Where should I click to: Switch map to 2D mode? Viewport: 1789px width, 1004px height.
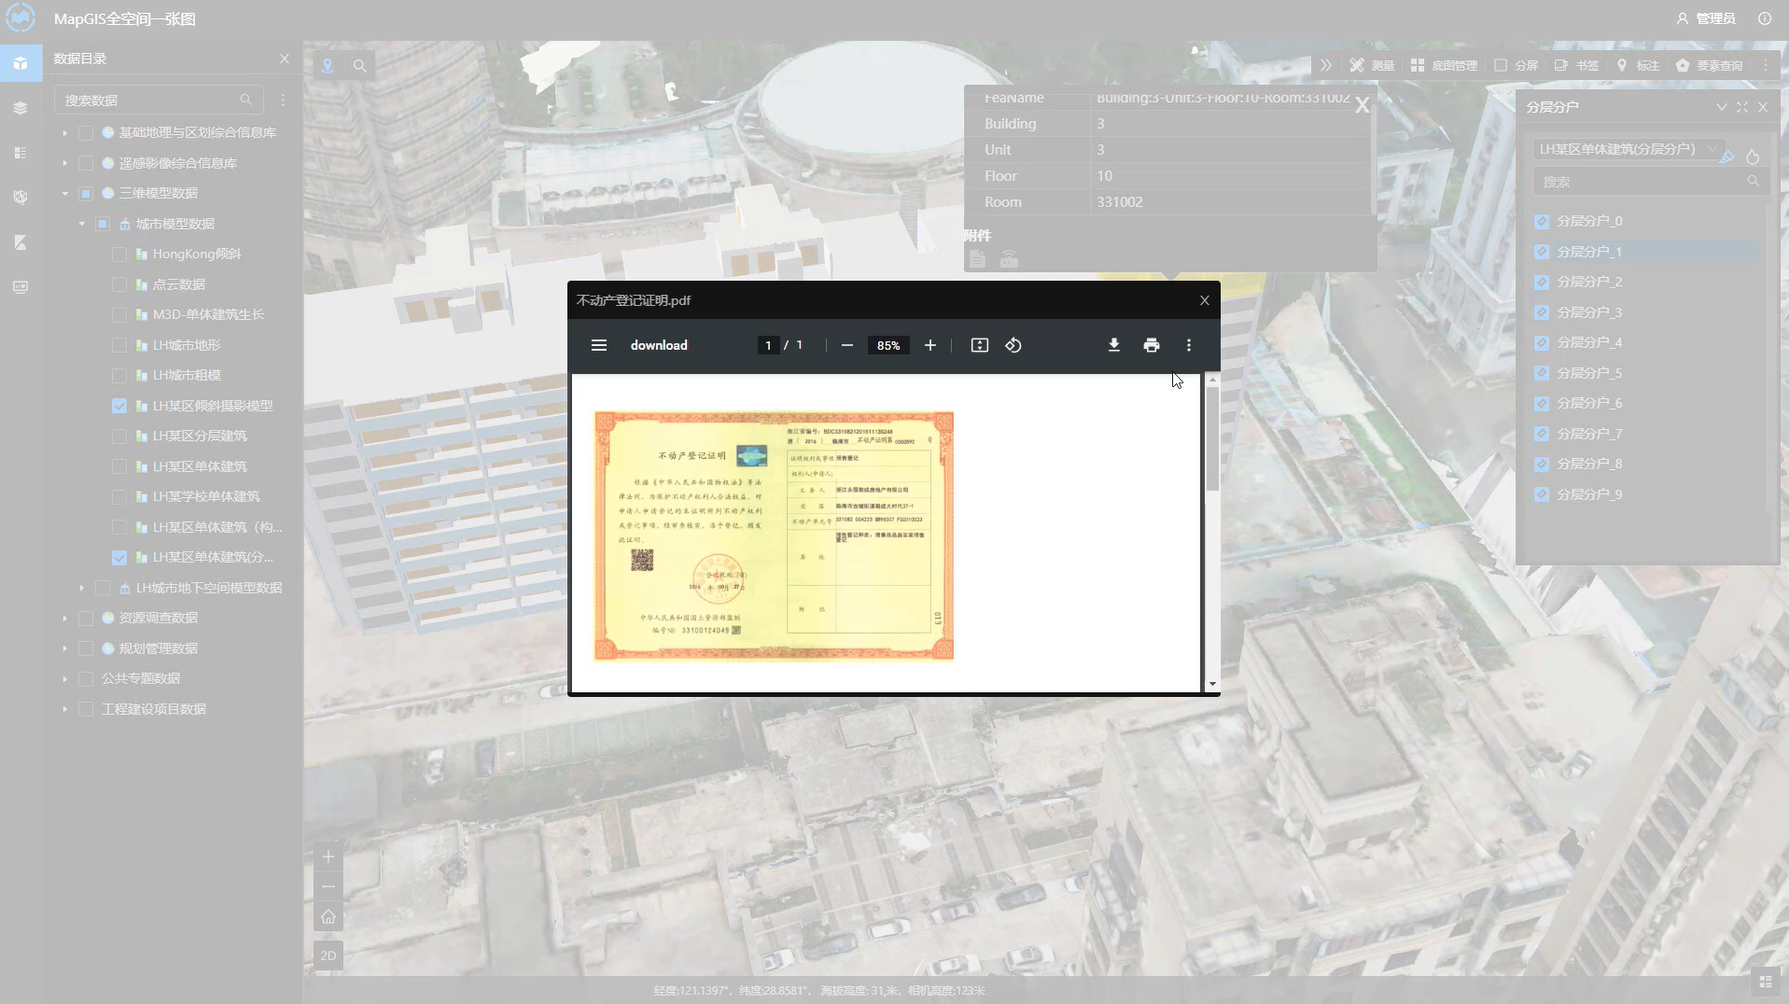click(x=328, y=956)
